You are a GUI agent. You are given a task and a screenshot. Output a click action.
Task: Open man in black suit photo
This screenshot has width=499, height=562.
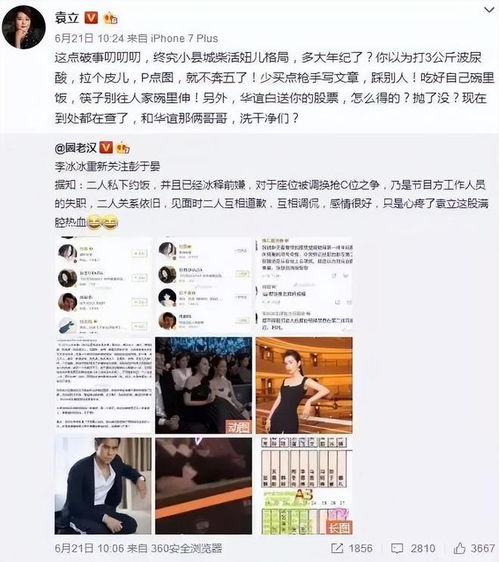(x=103, y=486)
